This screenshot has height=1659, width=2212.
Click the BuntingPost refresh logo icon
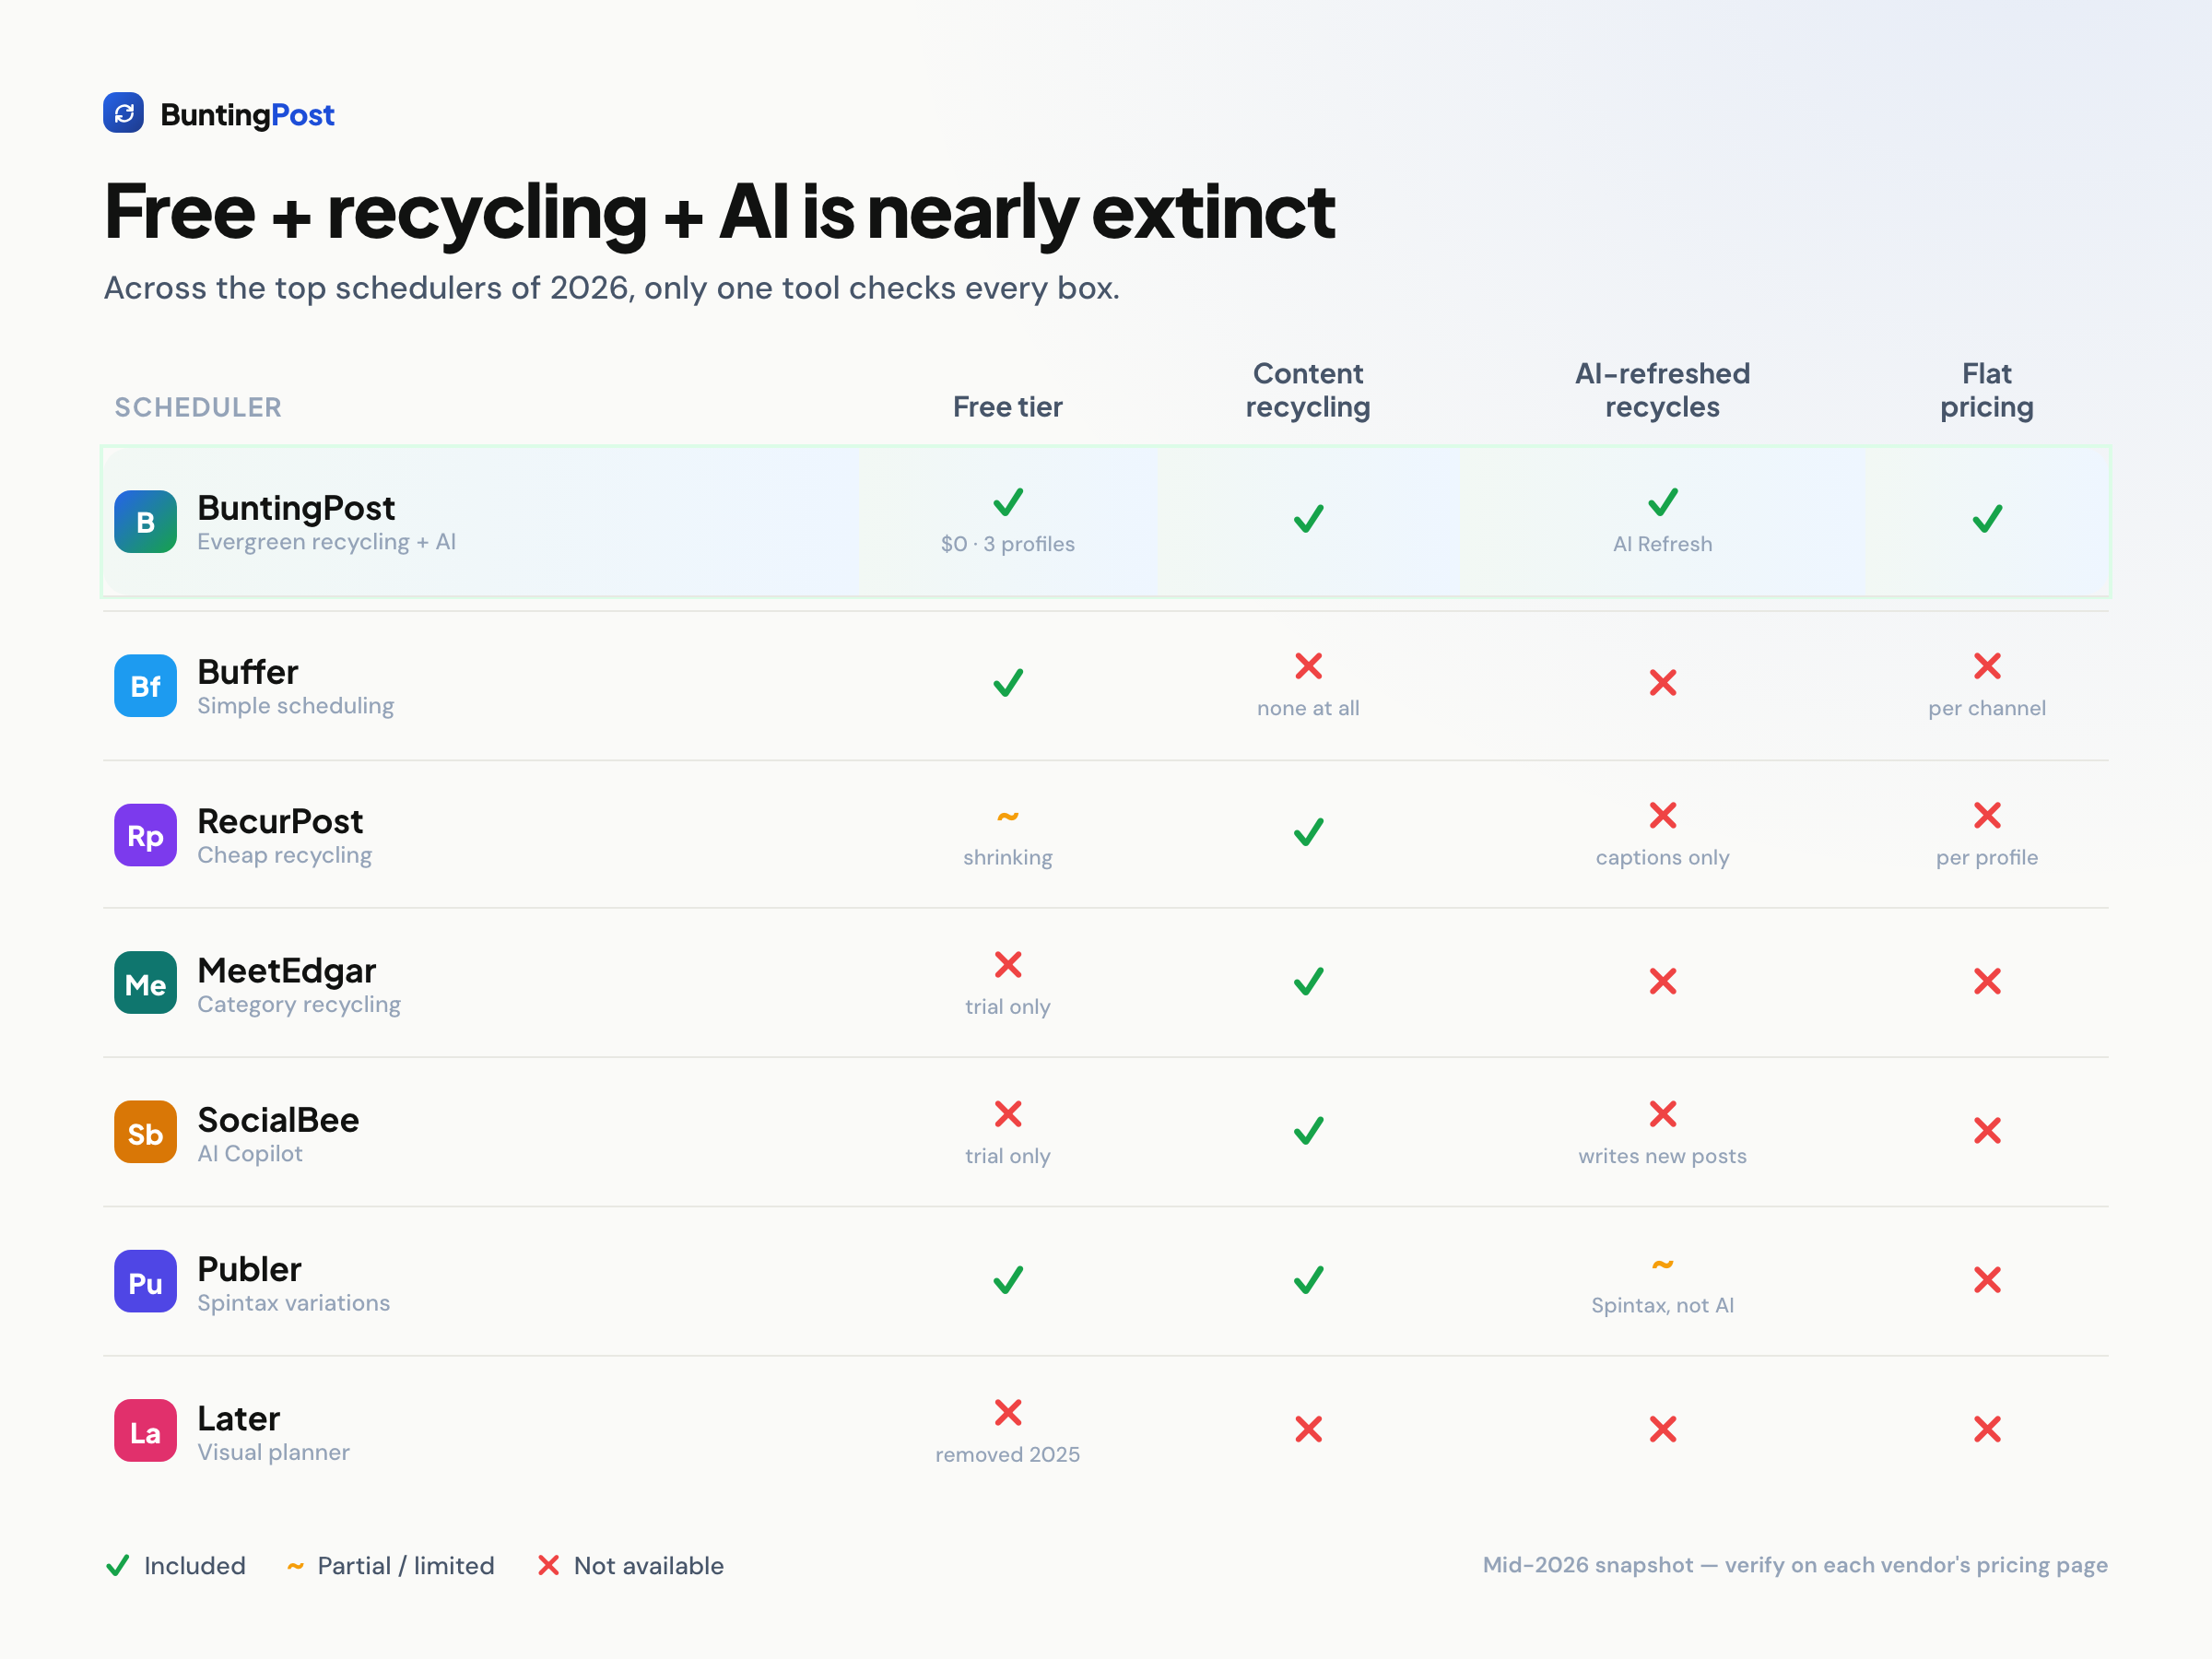(123, 113)
